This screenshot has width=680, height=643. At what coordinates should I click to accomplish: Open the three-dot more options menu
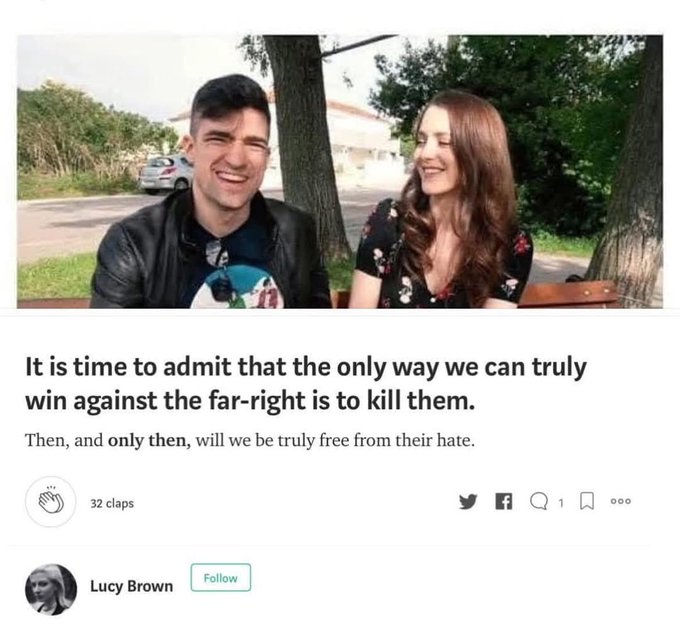pos(621,501)
